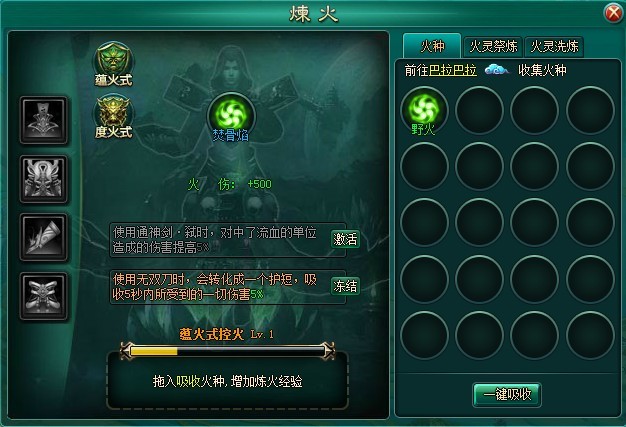Activate the 通神剑 skill with 激活

click(x=345, y=239)
